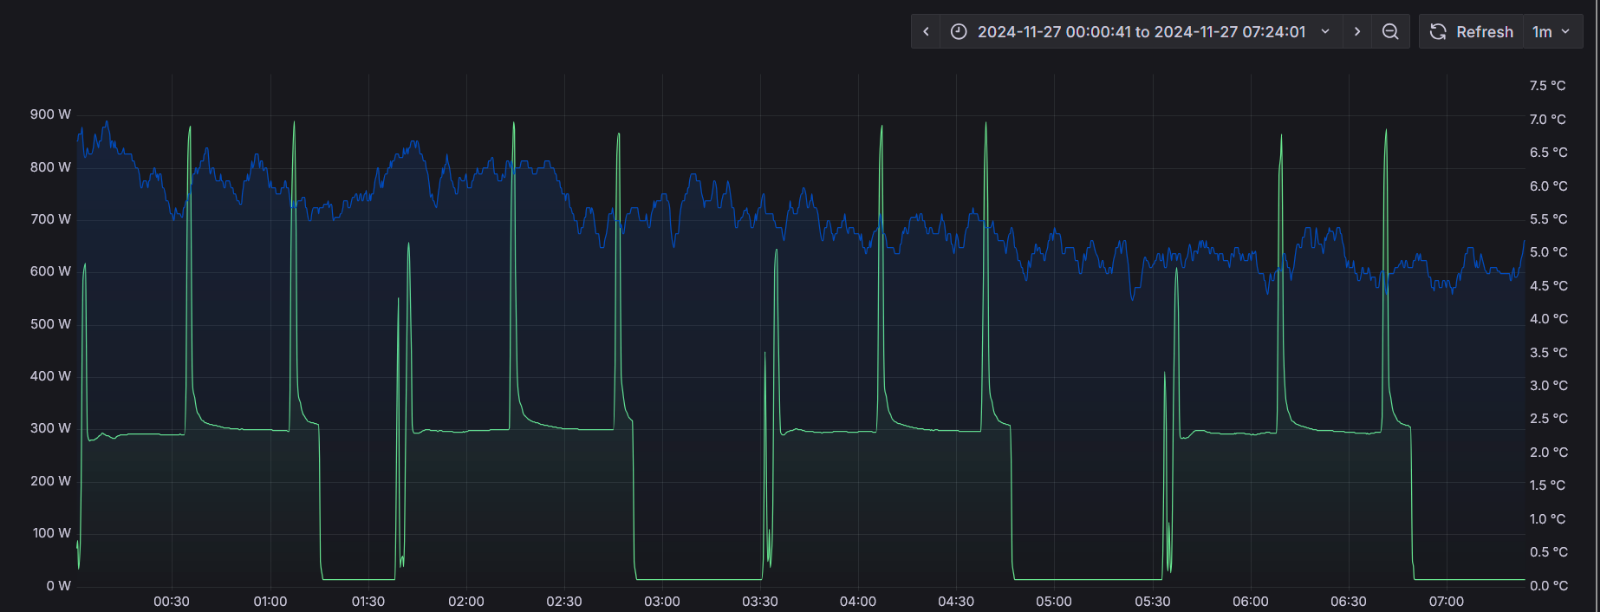Click the 400 W axis label

(x=50, y=376)
